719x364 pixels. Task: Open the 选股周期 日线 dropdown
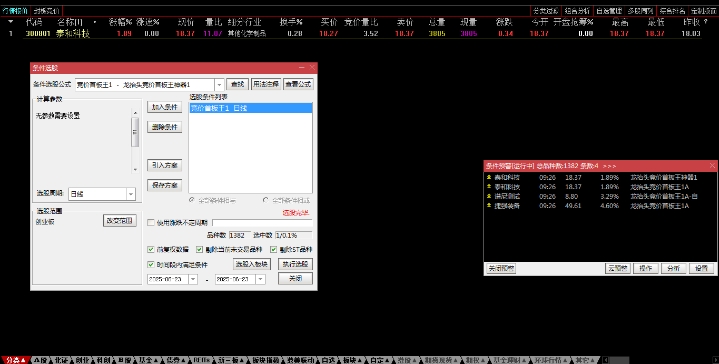click(x=131, y=194)
